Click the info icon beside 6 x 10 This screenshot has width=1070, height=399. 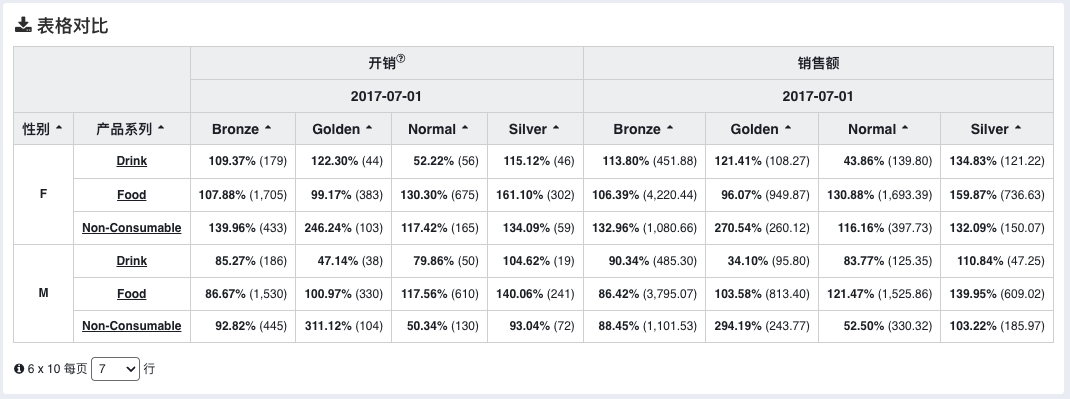19,369
